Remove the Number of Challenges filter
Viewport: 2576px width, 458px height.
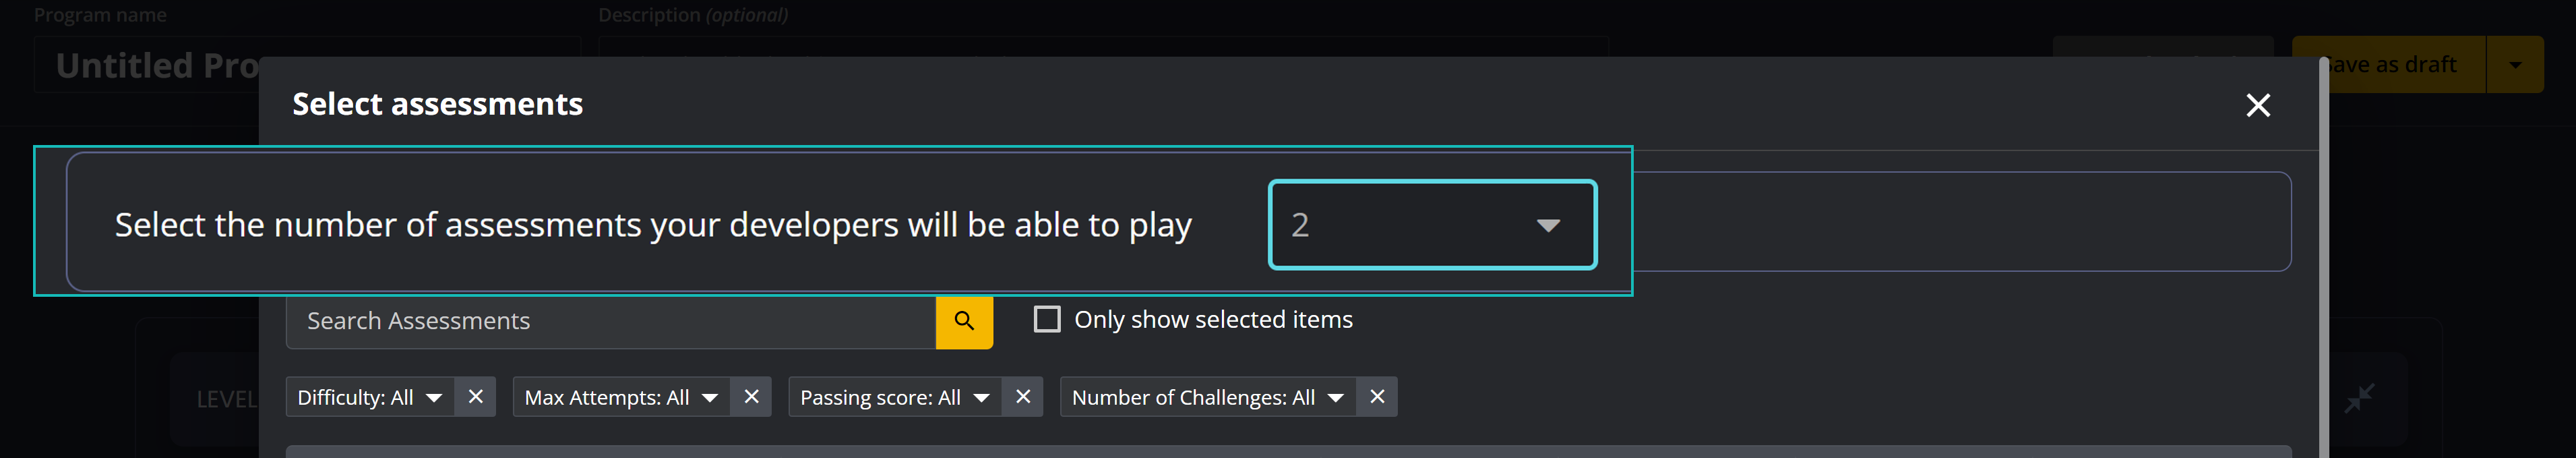click(1377, 397)
